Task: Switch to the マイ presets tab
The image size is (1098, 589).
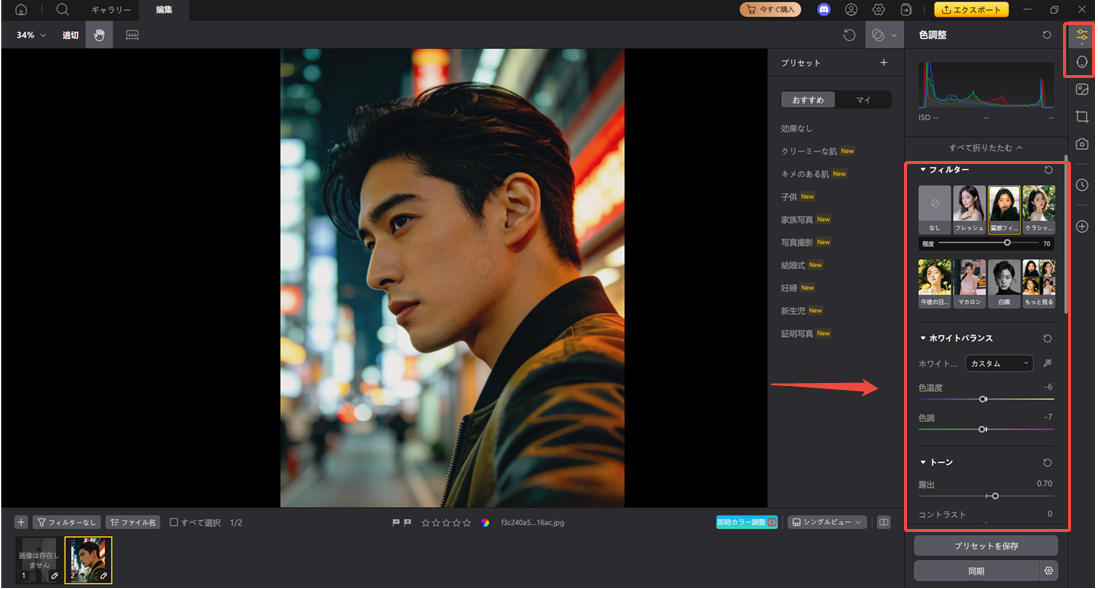Action: click(x=863, y=99)
